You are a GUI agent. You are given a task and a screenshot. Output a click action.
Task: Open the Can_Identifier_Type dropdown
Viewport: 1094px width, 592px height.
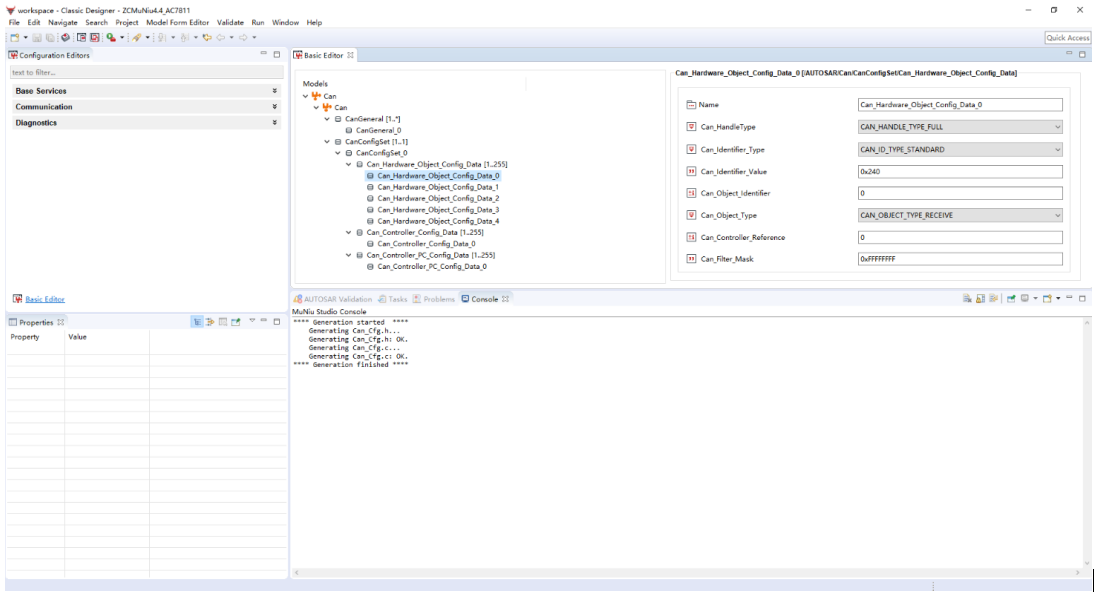(x=960, y=150)
